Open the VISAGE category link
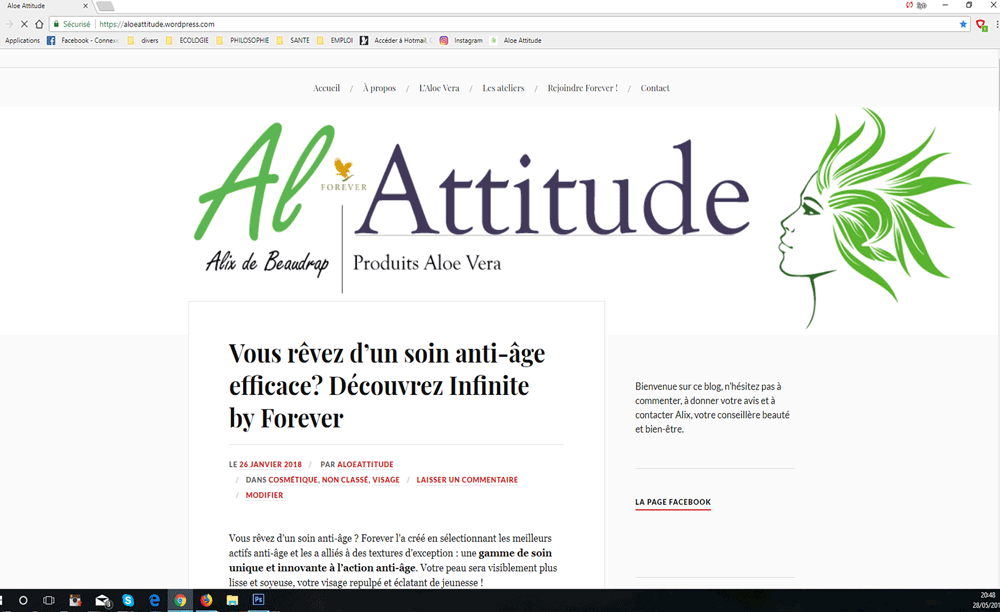 pyautogui.click(x=386, y=479)
